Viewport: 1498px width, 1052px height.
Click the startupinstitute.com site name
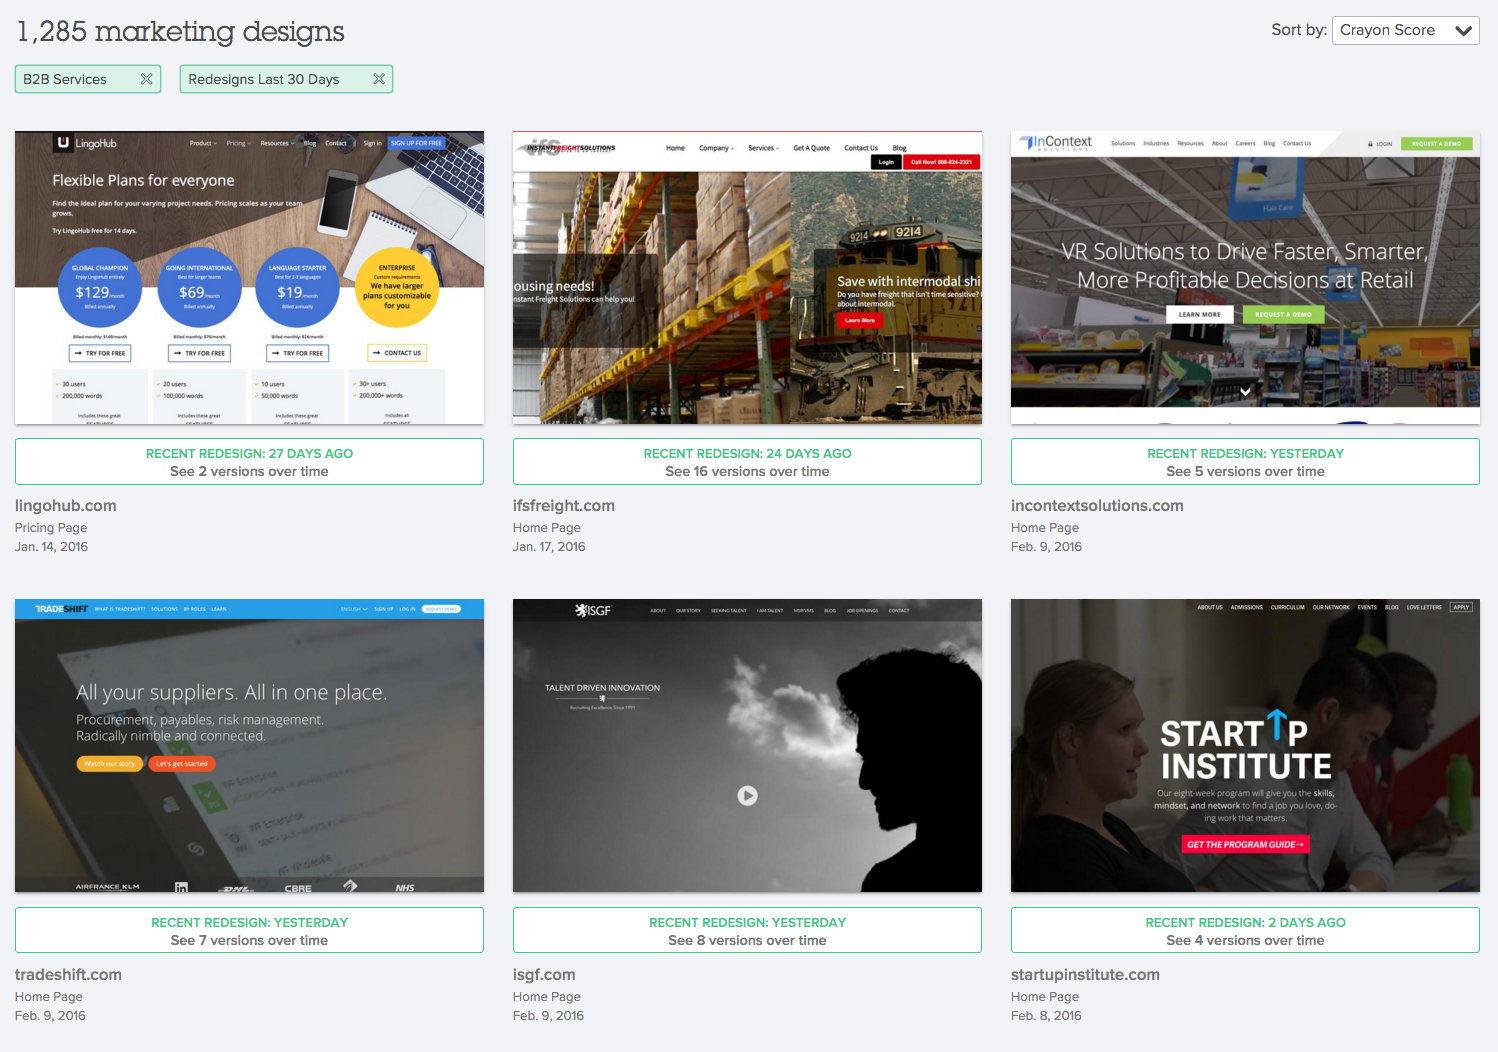click(1085, 975)
